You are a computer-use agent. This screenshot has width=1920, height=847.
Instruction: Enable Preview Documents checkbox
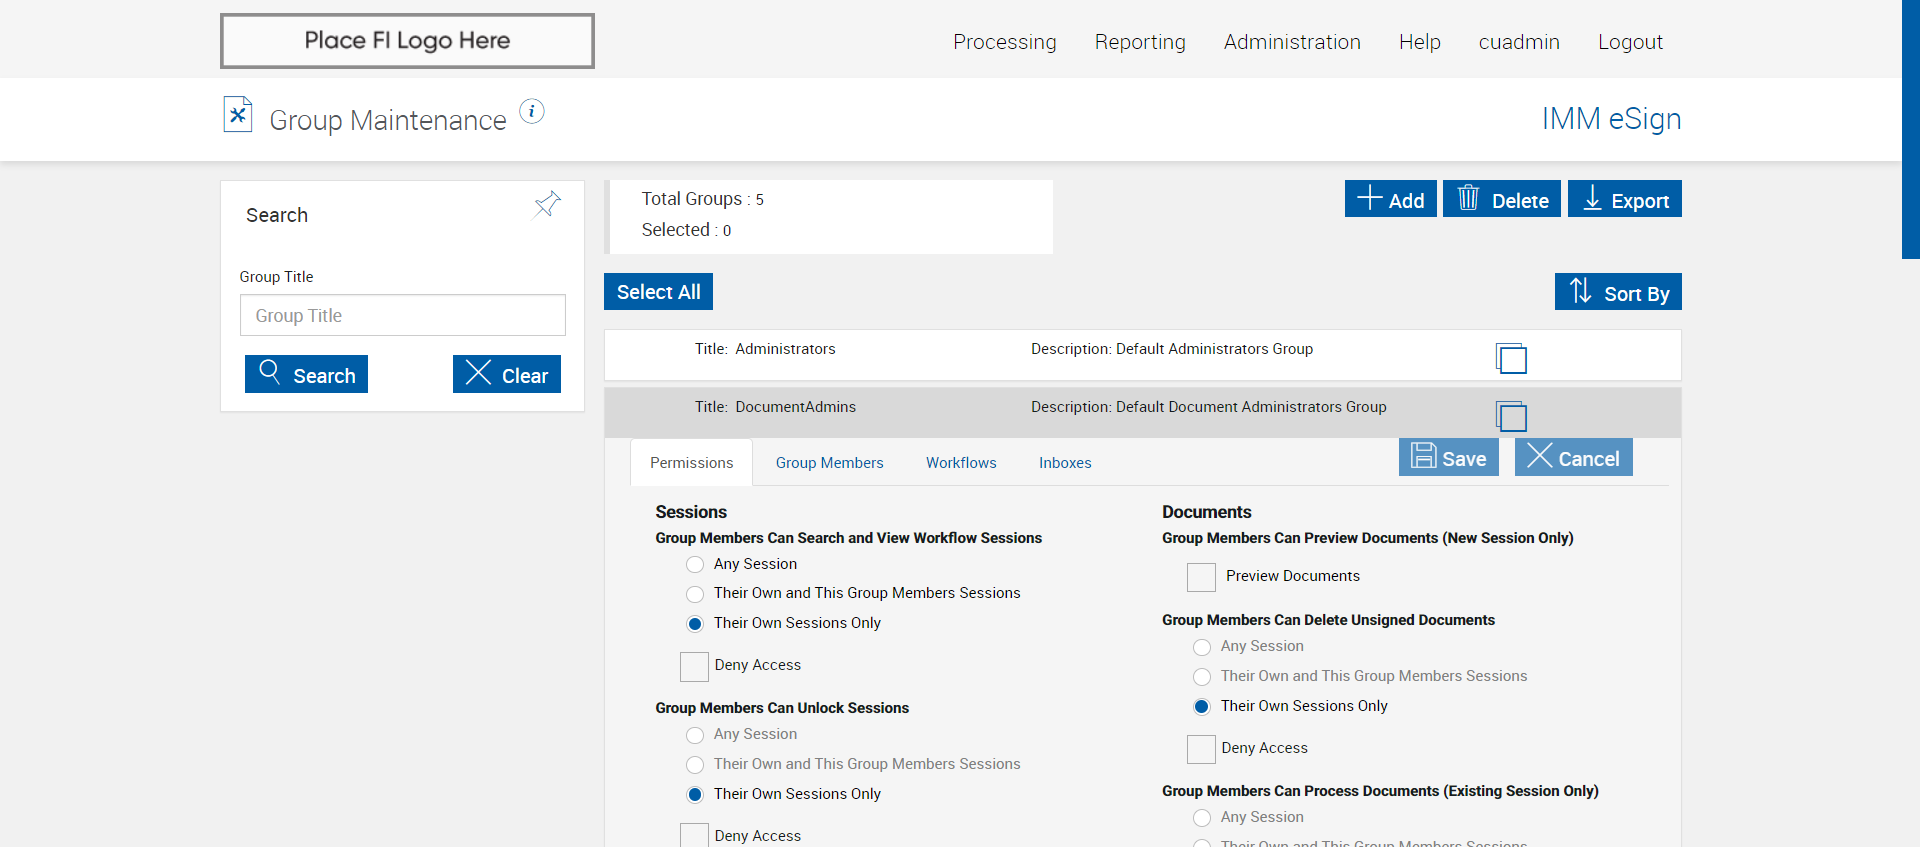pyautogui.click(x=1201, y=577)
